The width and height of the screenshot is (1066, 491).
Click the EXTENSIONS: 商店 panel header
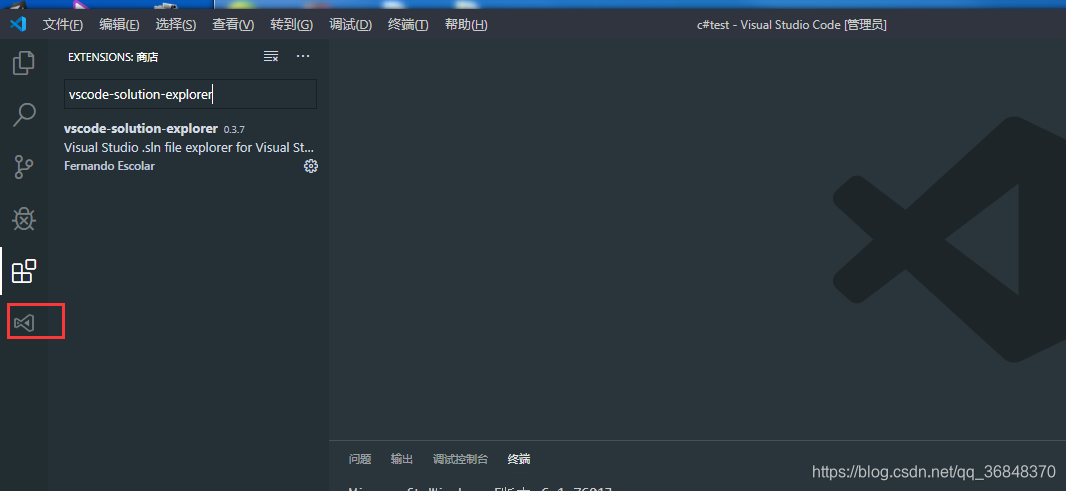113,57
